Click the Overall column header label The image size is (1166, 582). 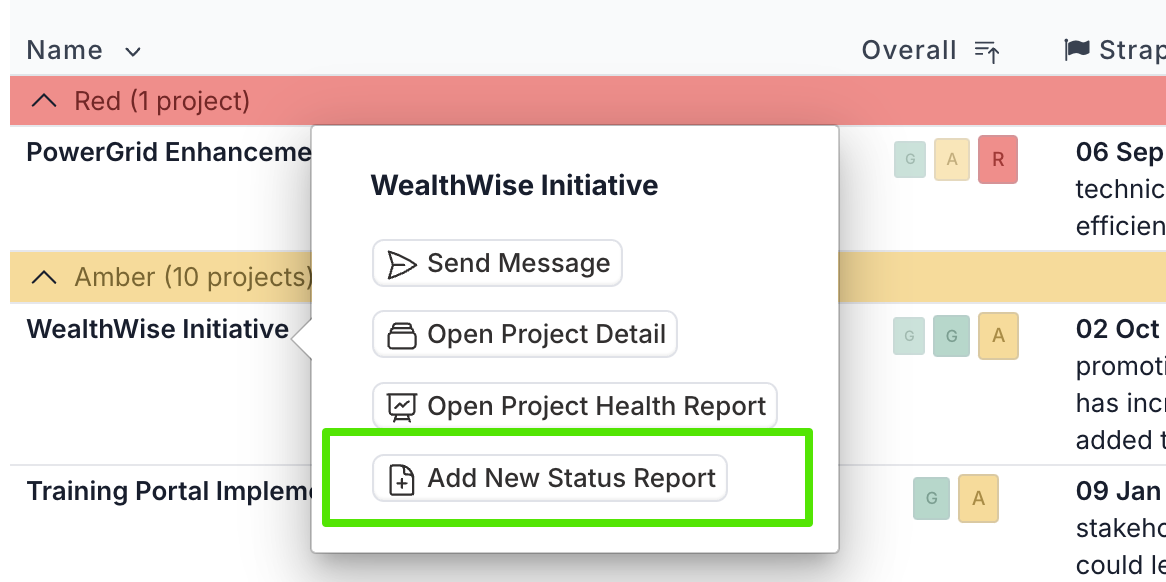click(909, 50)
